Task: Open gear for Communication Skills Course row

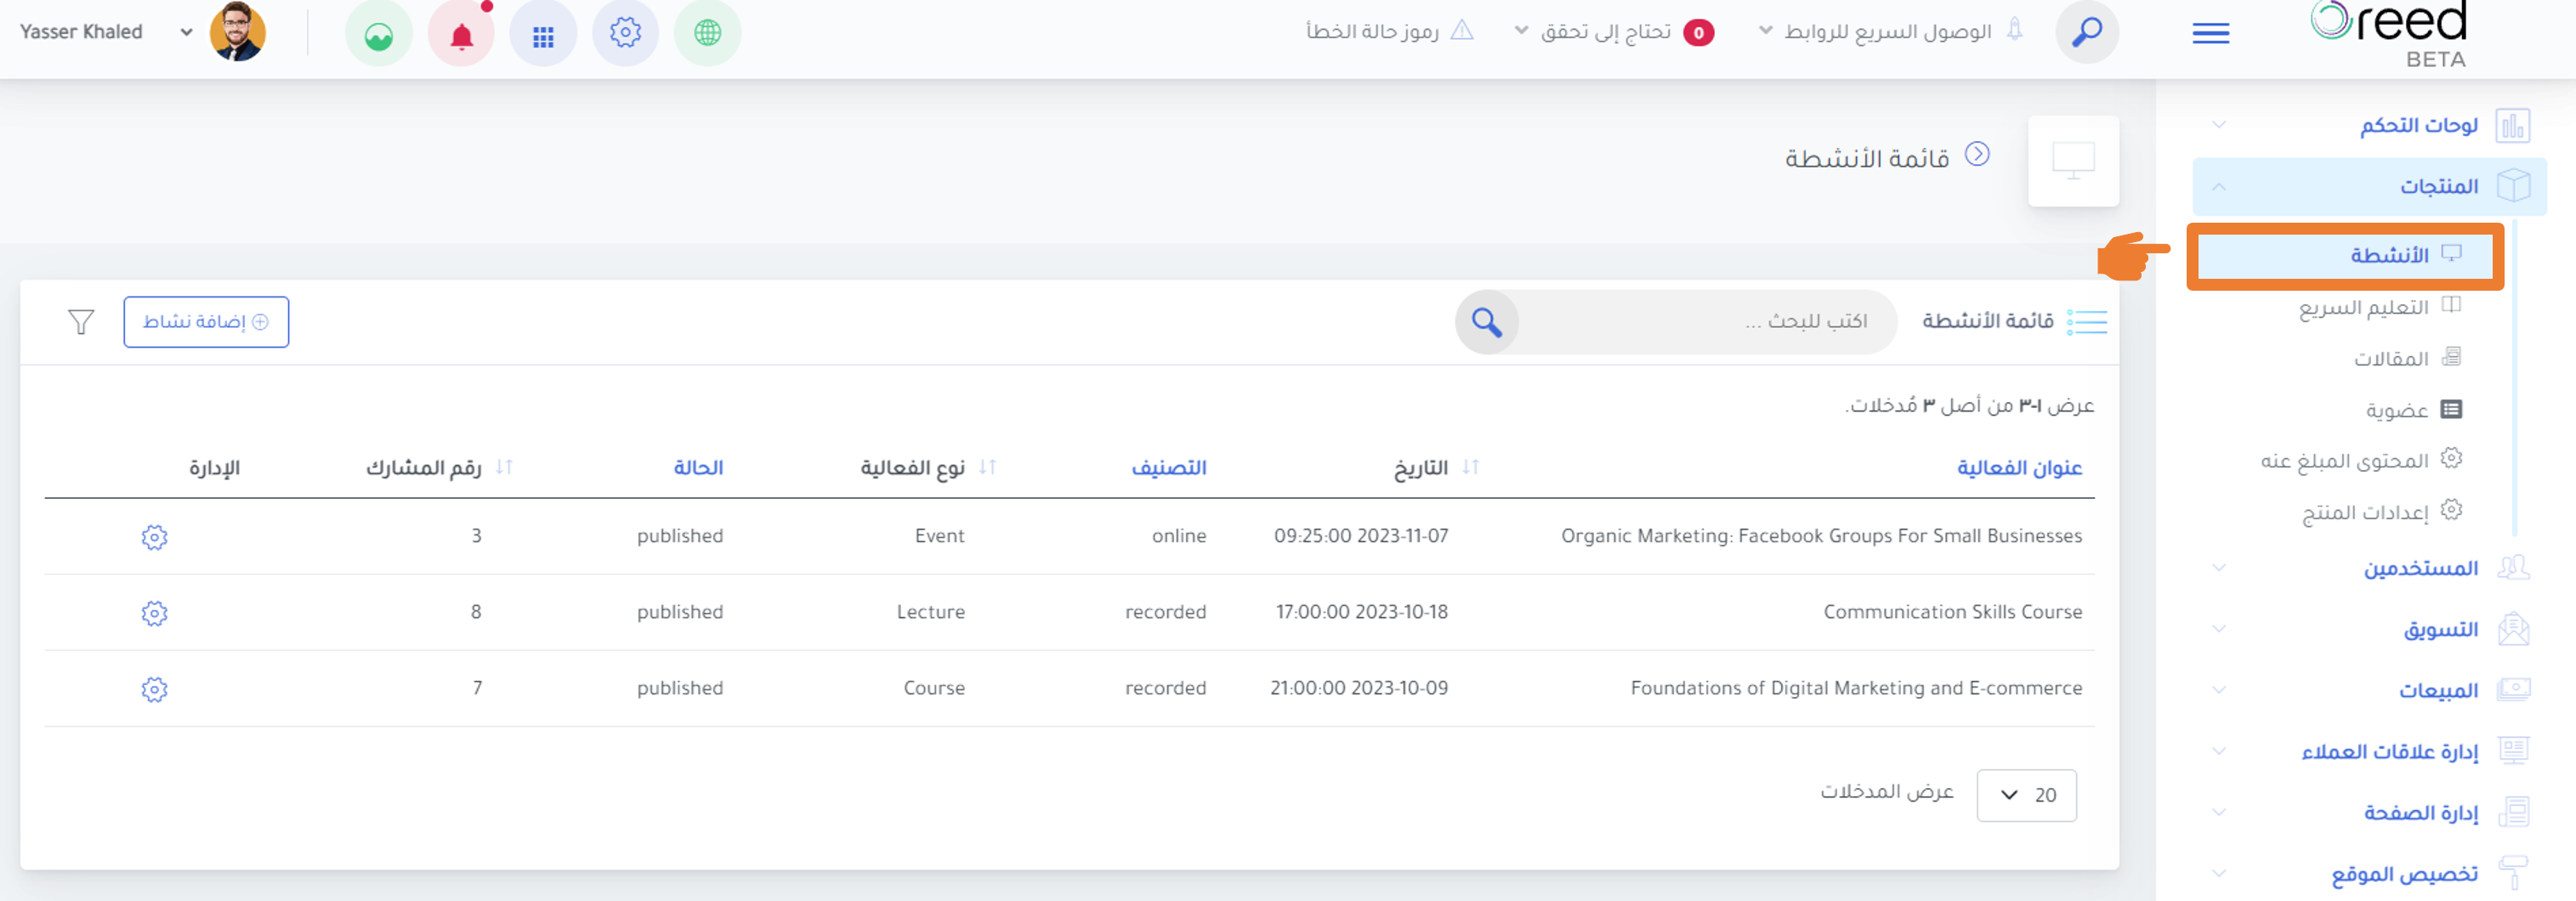Action: coord(154,613)
